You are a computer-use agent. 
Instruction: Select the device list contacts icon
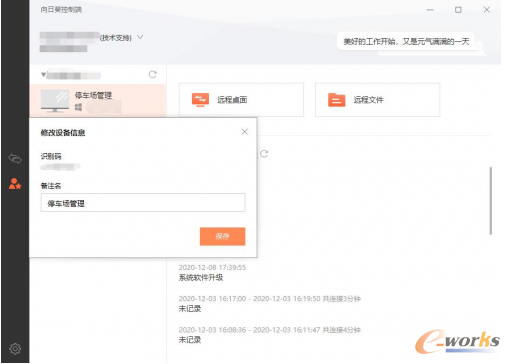15,184
